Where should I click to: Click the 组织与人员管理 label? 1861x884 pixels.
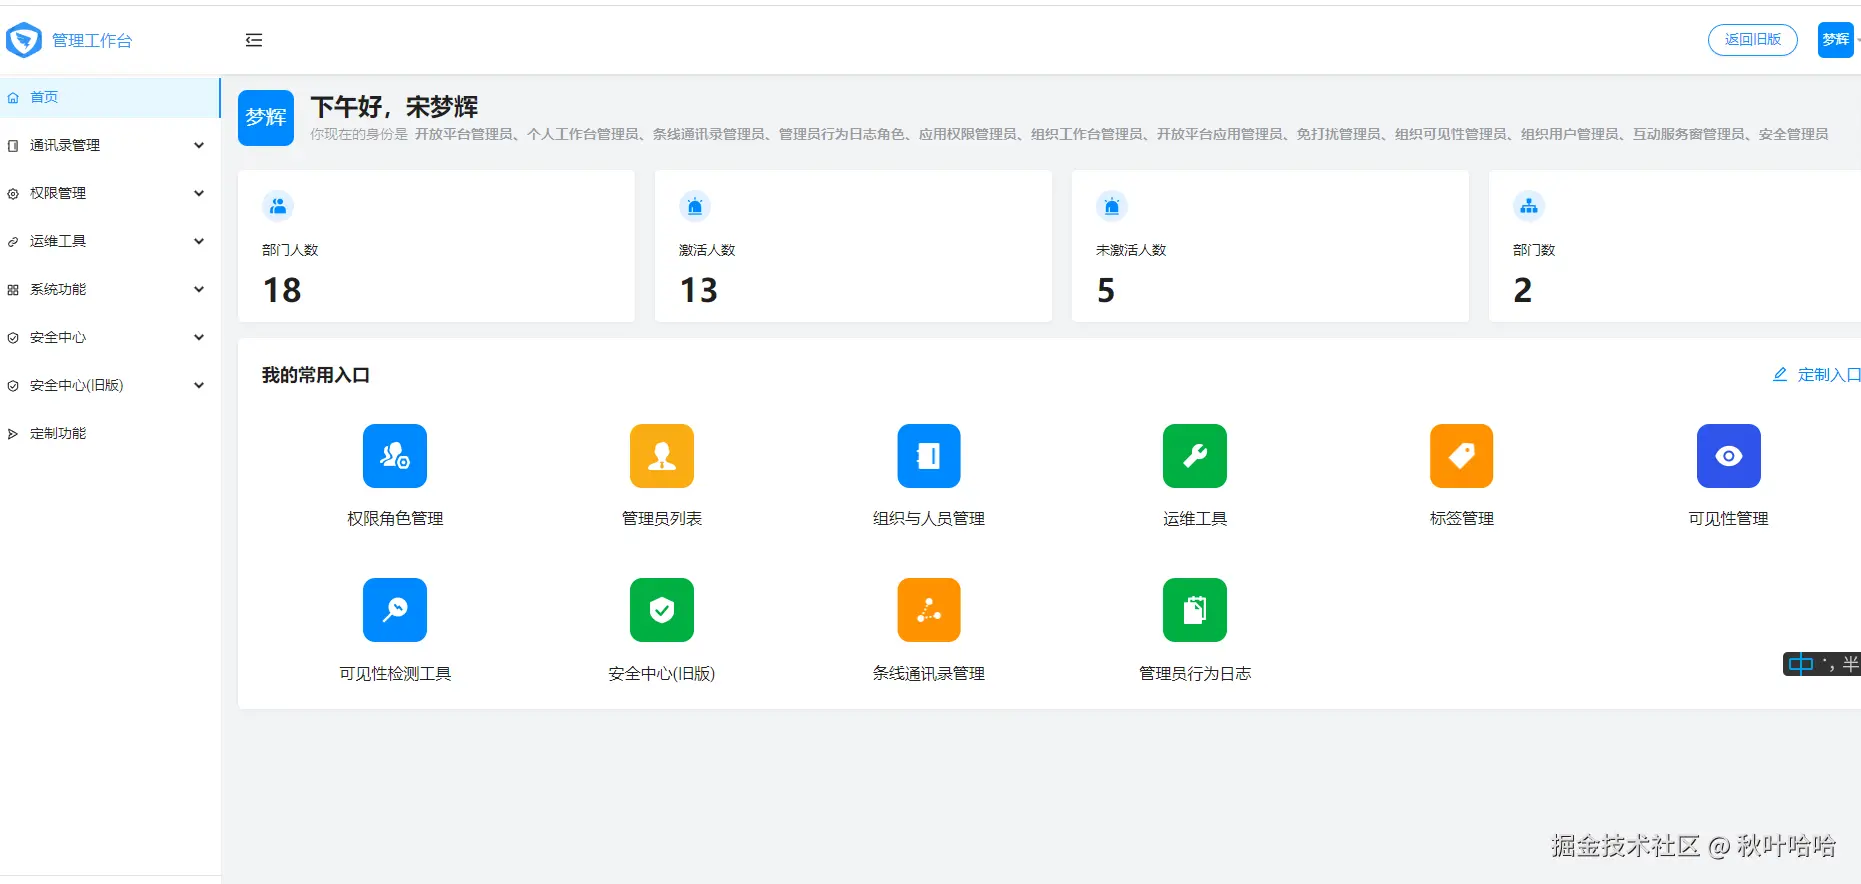(929, 519)
